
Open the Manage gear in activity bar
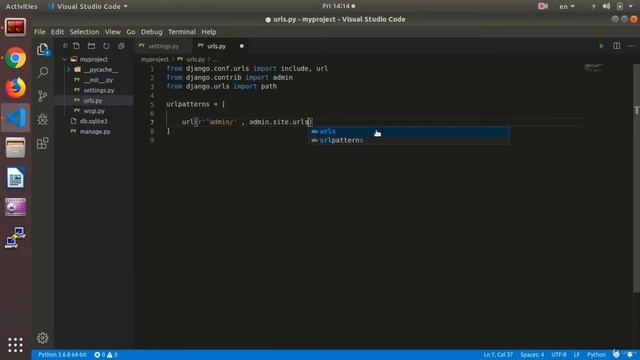42,338
